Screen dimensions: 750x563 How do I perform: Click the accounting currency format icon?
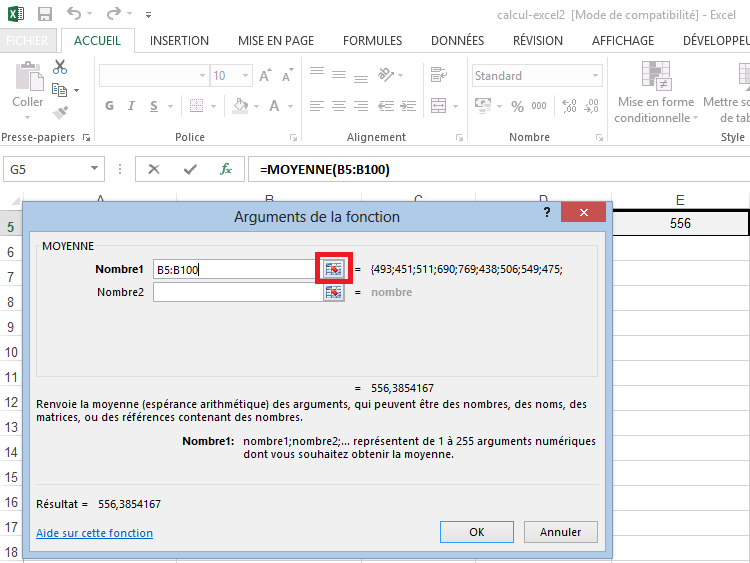click(x=483, y=106)
